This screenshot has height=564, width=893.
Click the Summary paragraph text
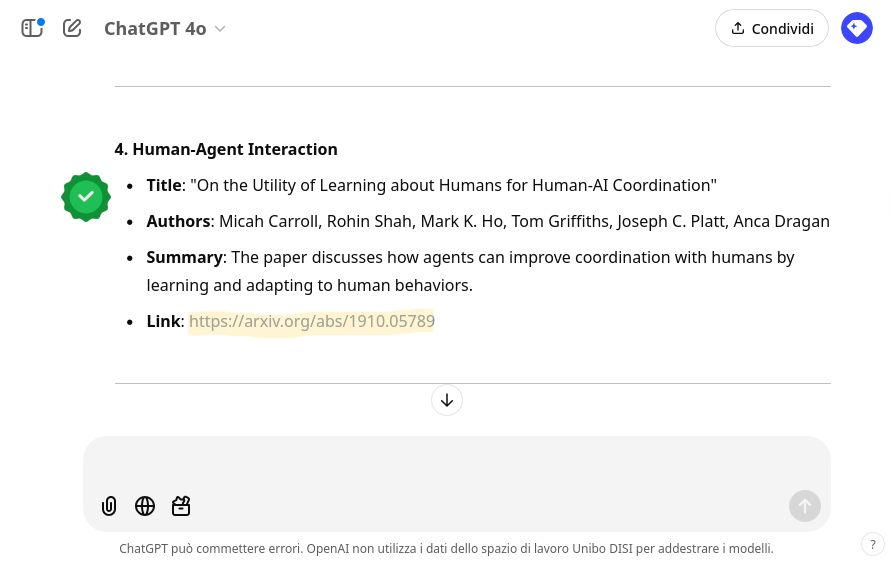point(470,271)
